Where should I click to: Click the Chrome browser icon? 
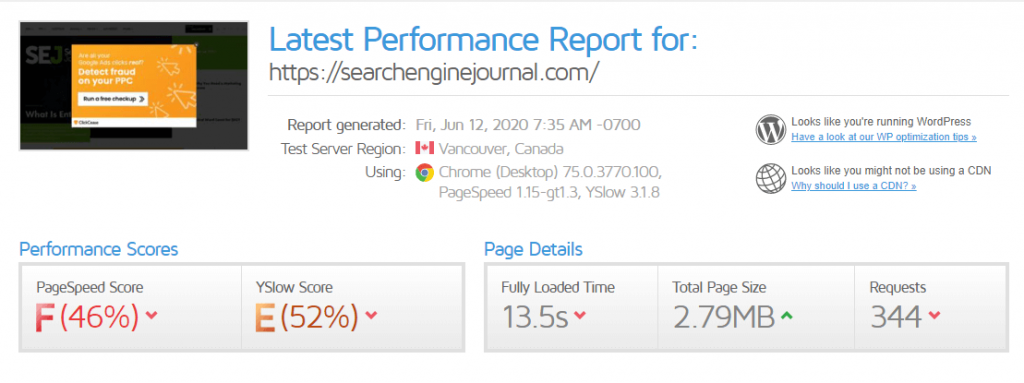click(x=424, y=173)
